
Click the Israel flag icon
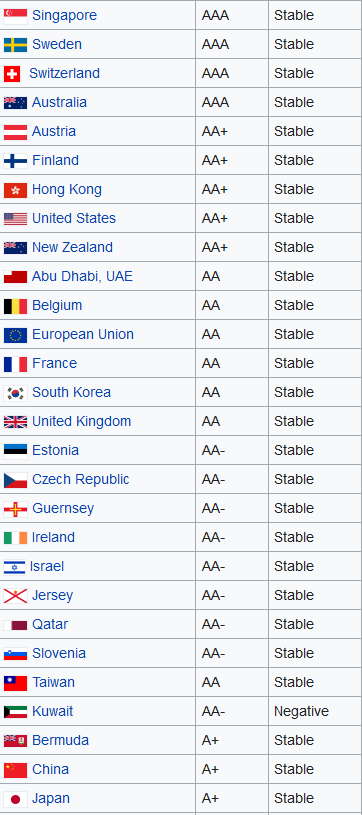tap(14, 567)
